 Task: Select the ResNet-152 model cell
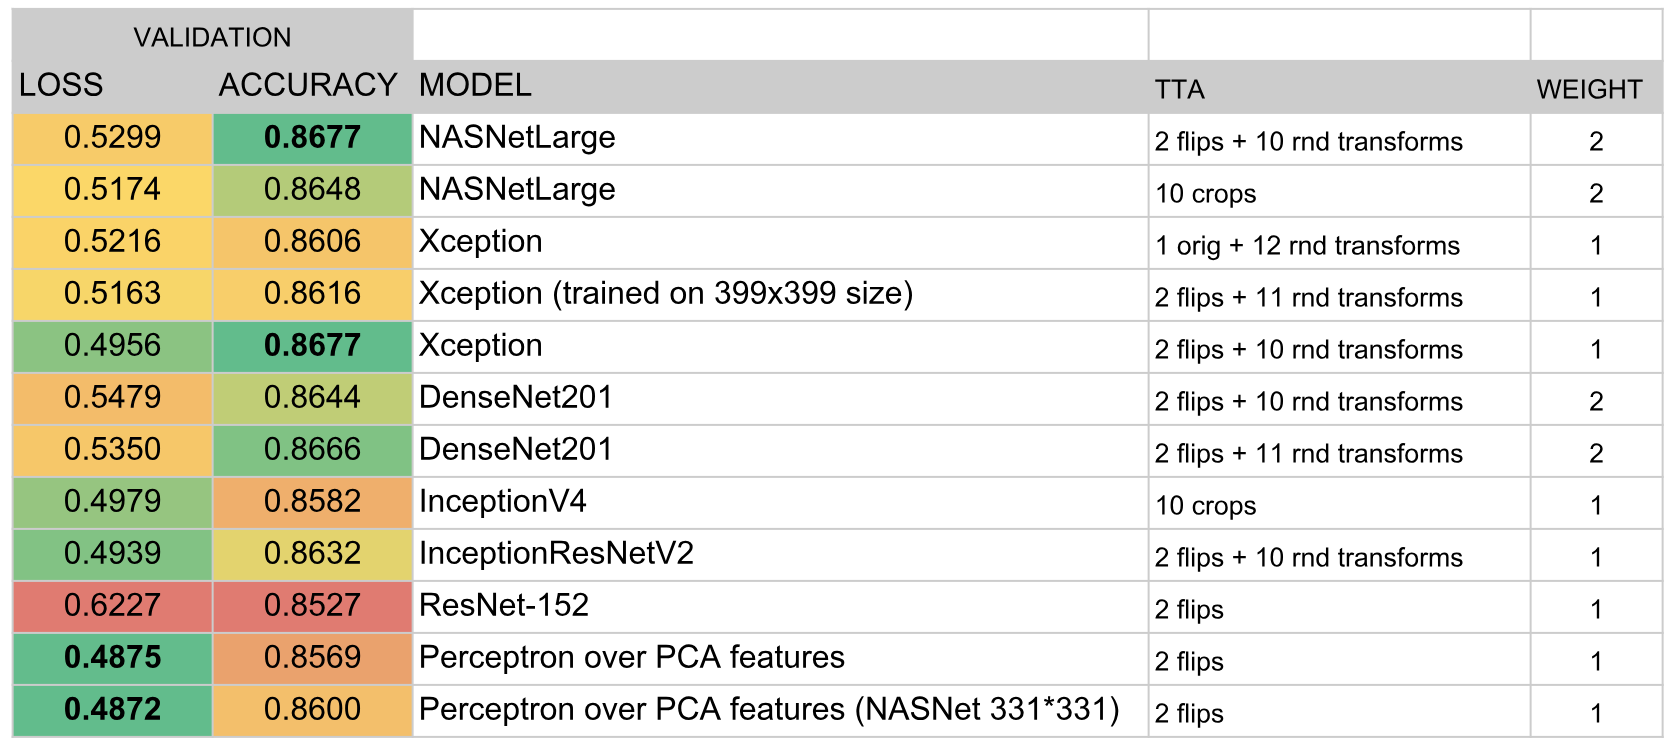click(x=504, y=606)
